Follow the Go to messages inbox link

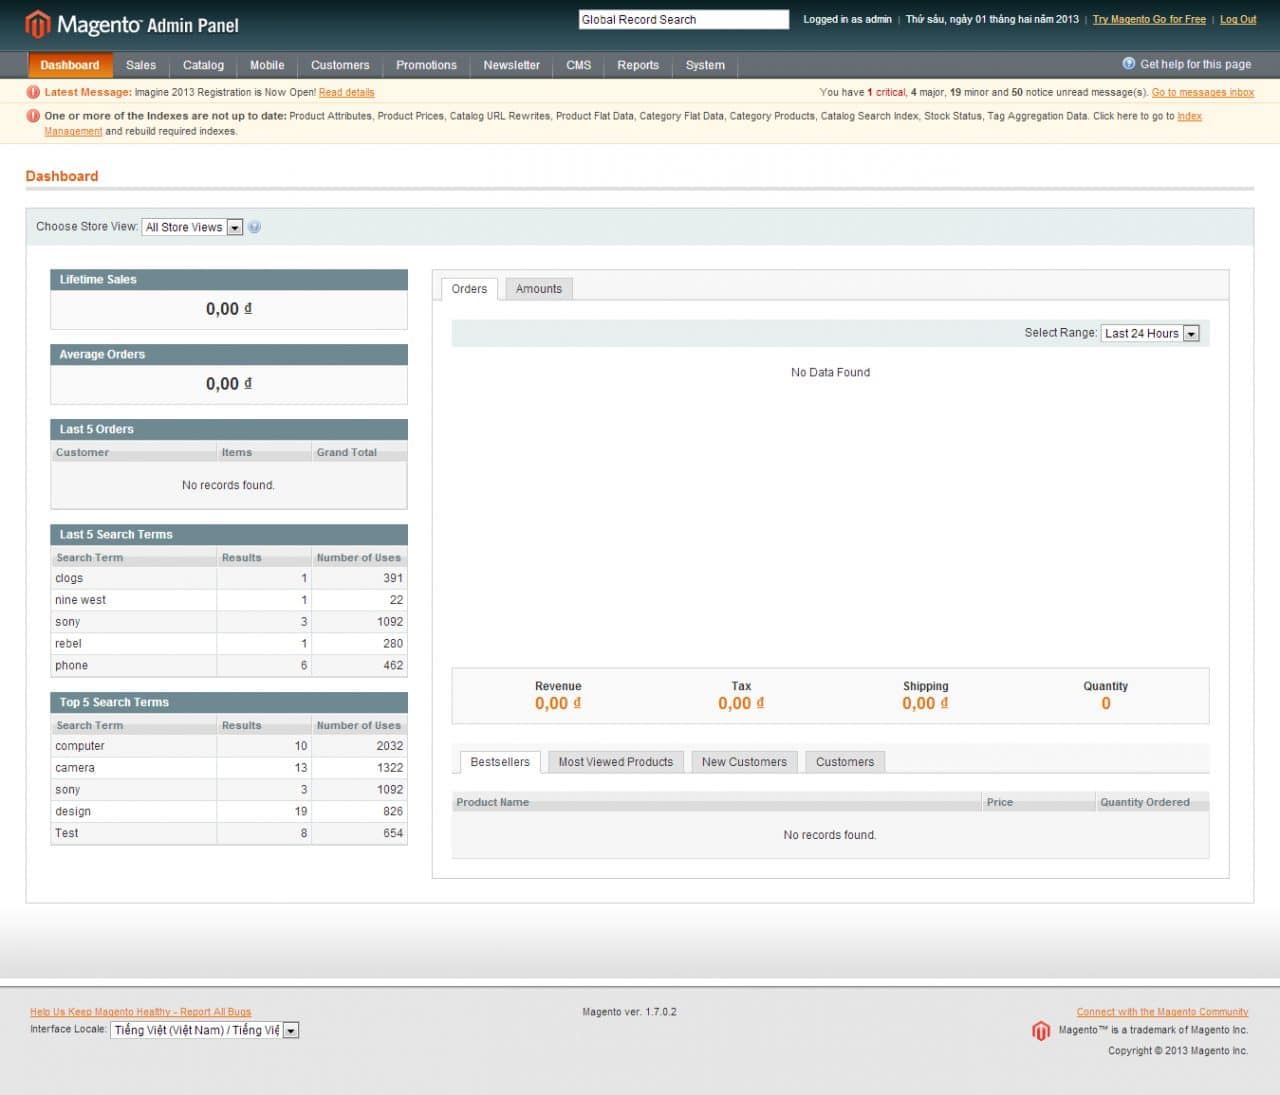(1202, 92)
